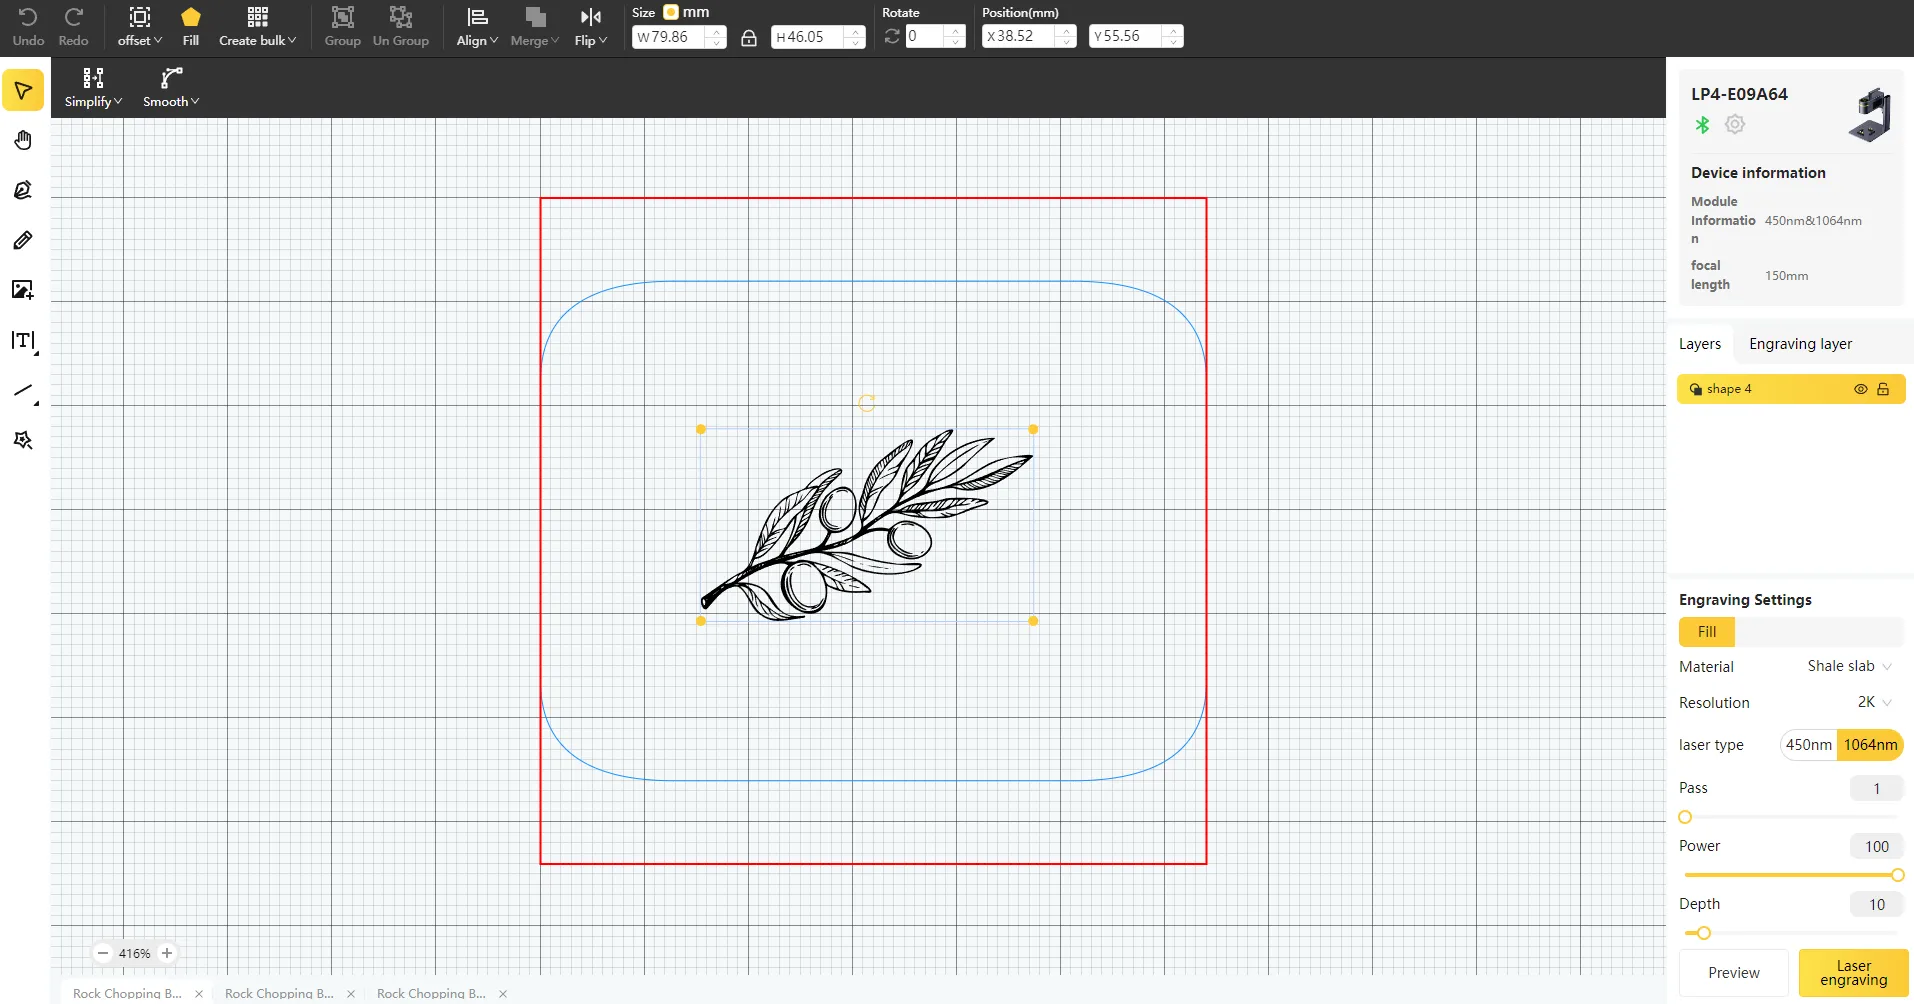Toggle visibility of shape 4 layer

point(1860,389)
